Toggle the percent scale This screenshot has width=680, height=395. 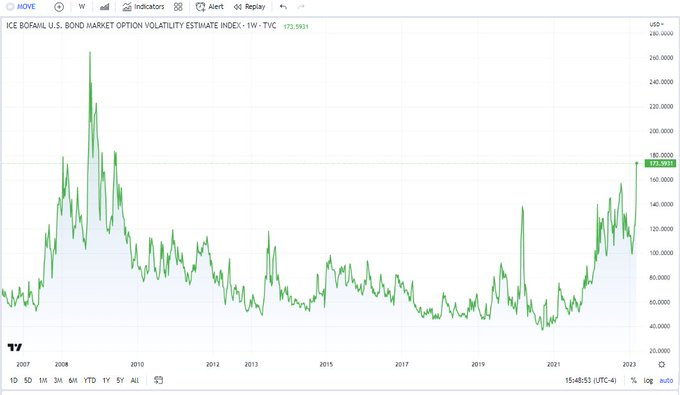(634, 380)
